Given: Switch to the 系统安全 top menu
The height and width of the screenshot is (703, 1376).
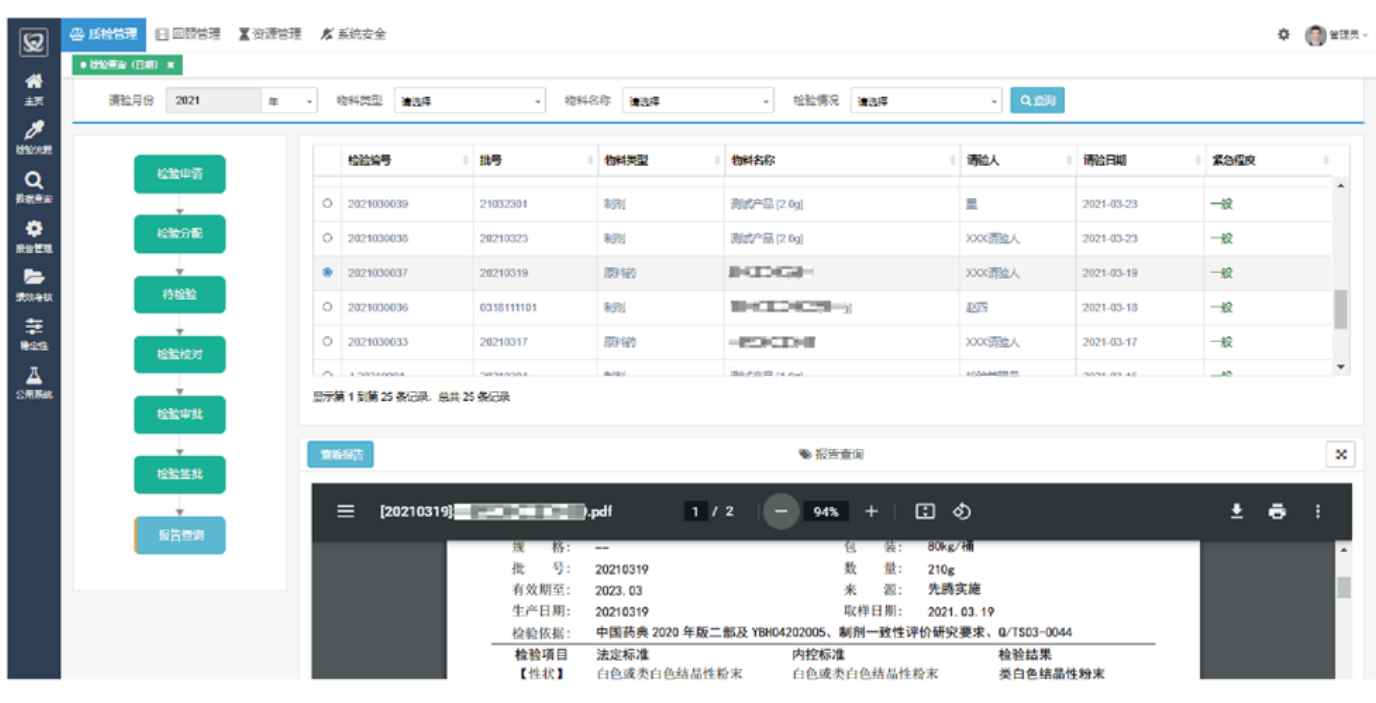Looking at the screenshot, I should click(x=353, y=34).
